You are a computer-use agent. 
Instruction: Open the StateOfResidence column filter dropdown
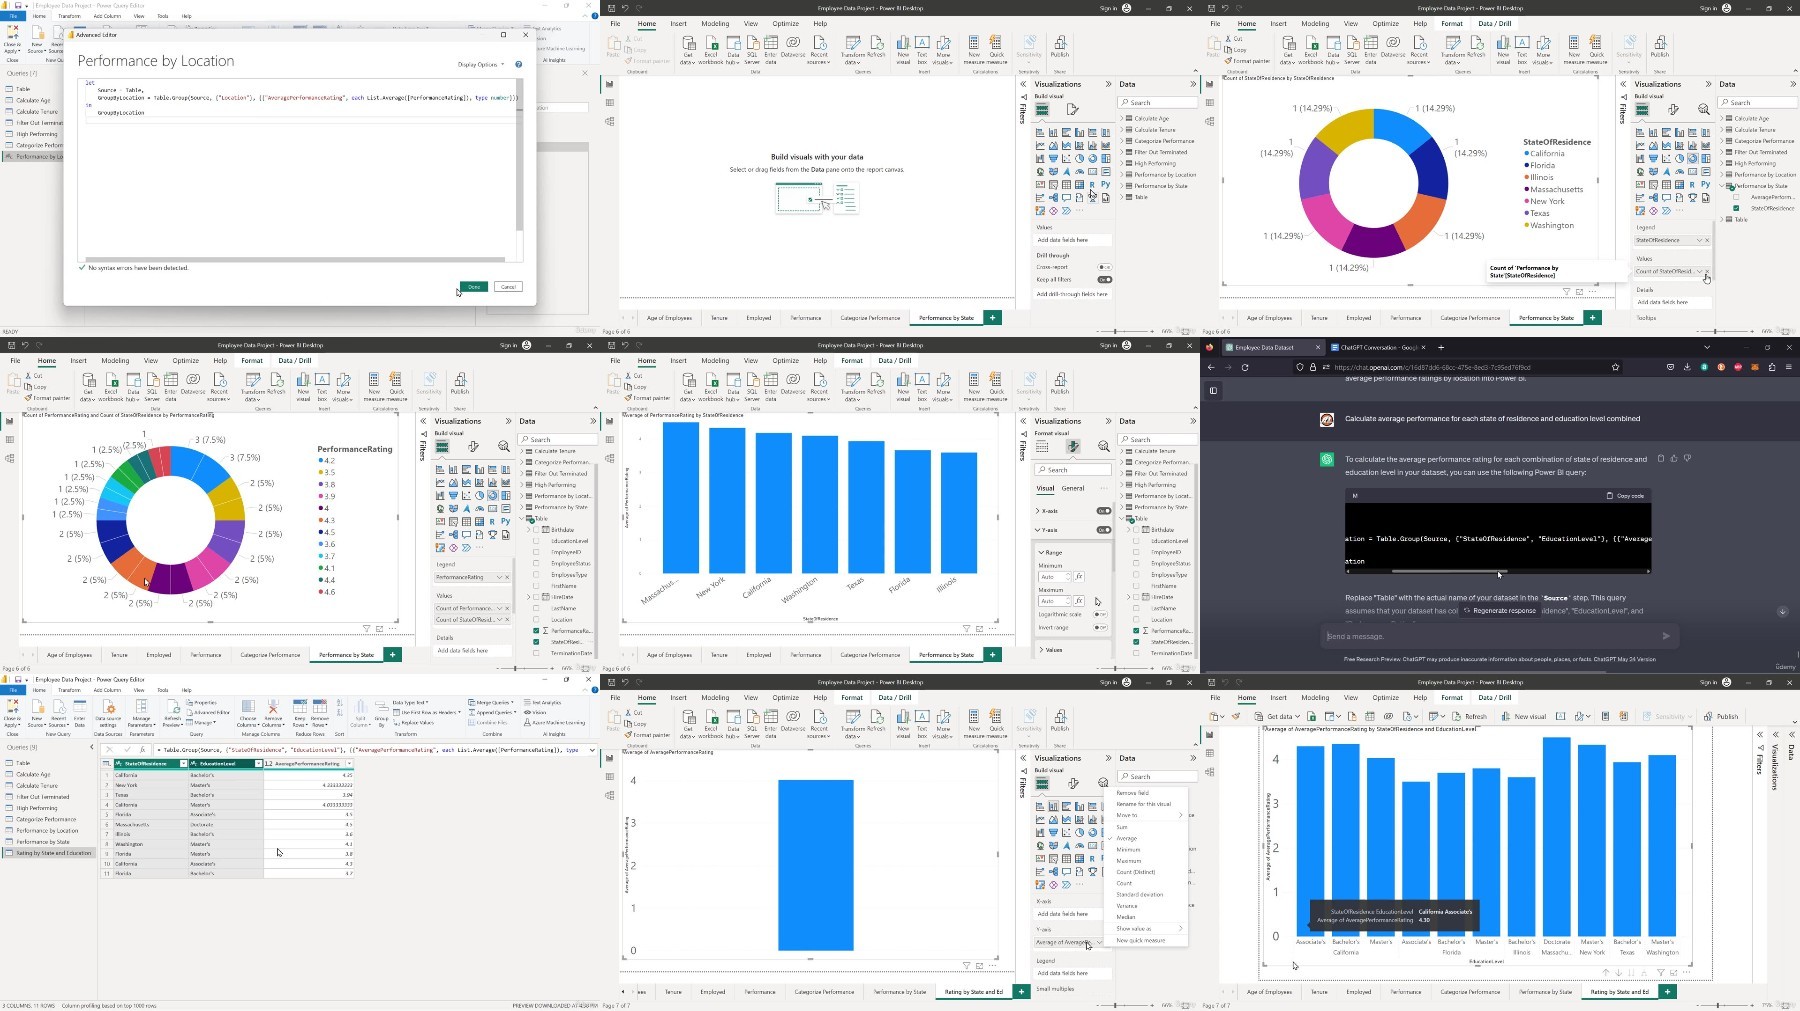(183, 764)
